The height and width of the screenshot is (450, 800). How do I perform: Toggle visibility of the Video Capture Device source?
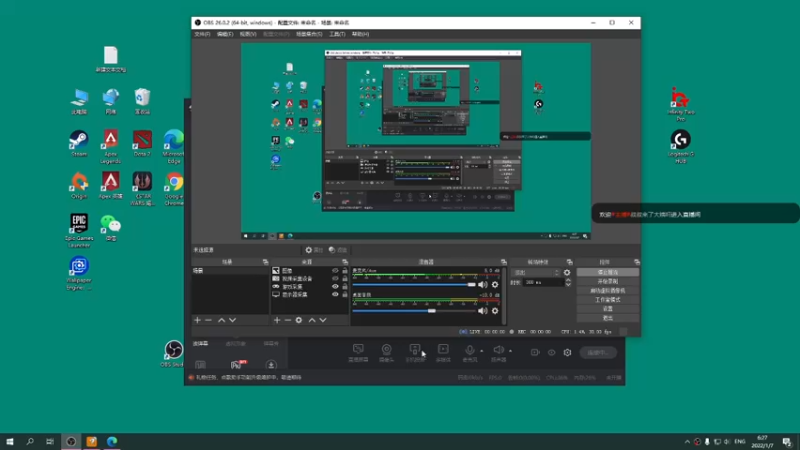tap(335, 279)
